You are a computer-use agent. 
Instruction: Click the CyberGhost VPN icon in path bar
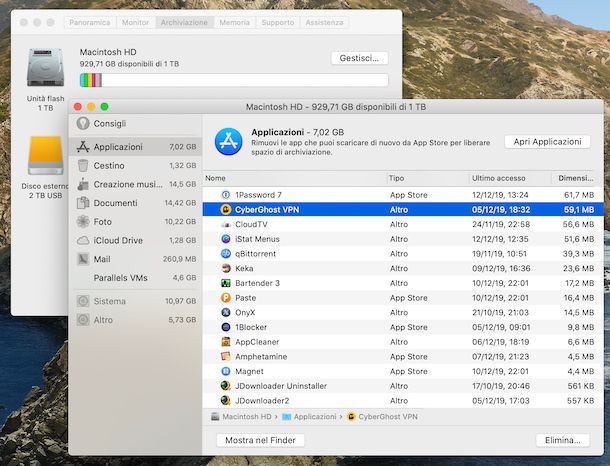click(x=351, y=417)
